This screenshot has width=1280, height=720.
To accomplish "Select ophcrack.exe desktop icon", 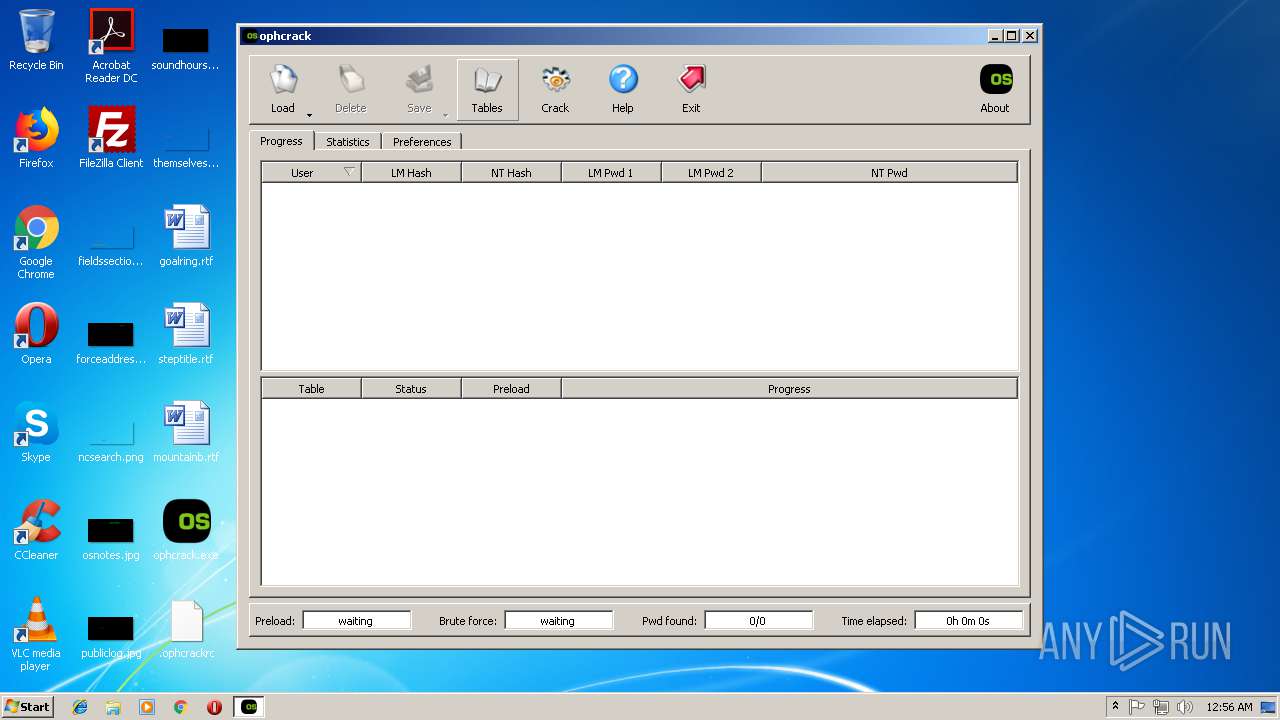I will pyautogui.click(x=186, y=530).
